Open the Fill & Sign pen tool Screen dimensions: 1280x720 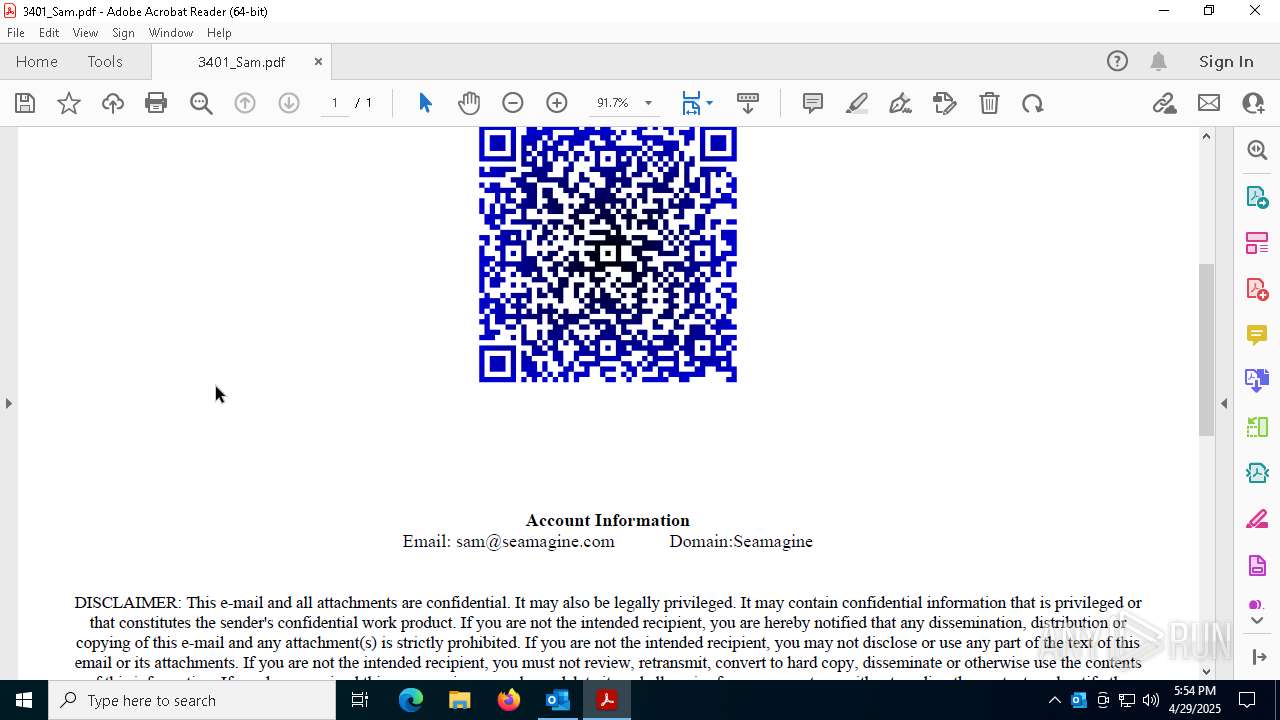tap(901, 103)
